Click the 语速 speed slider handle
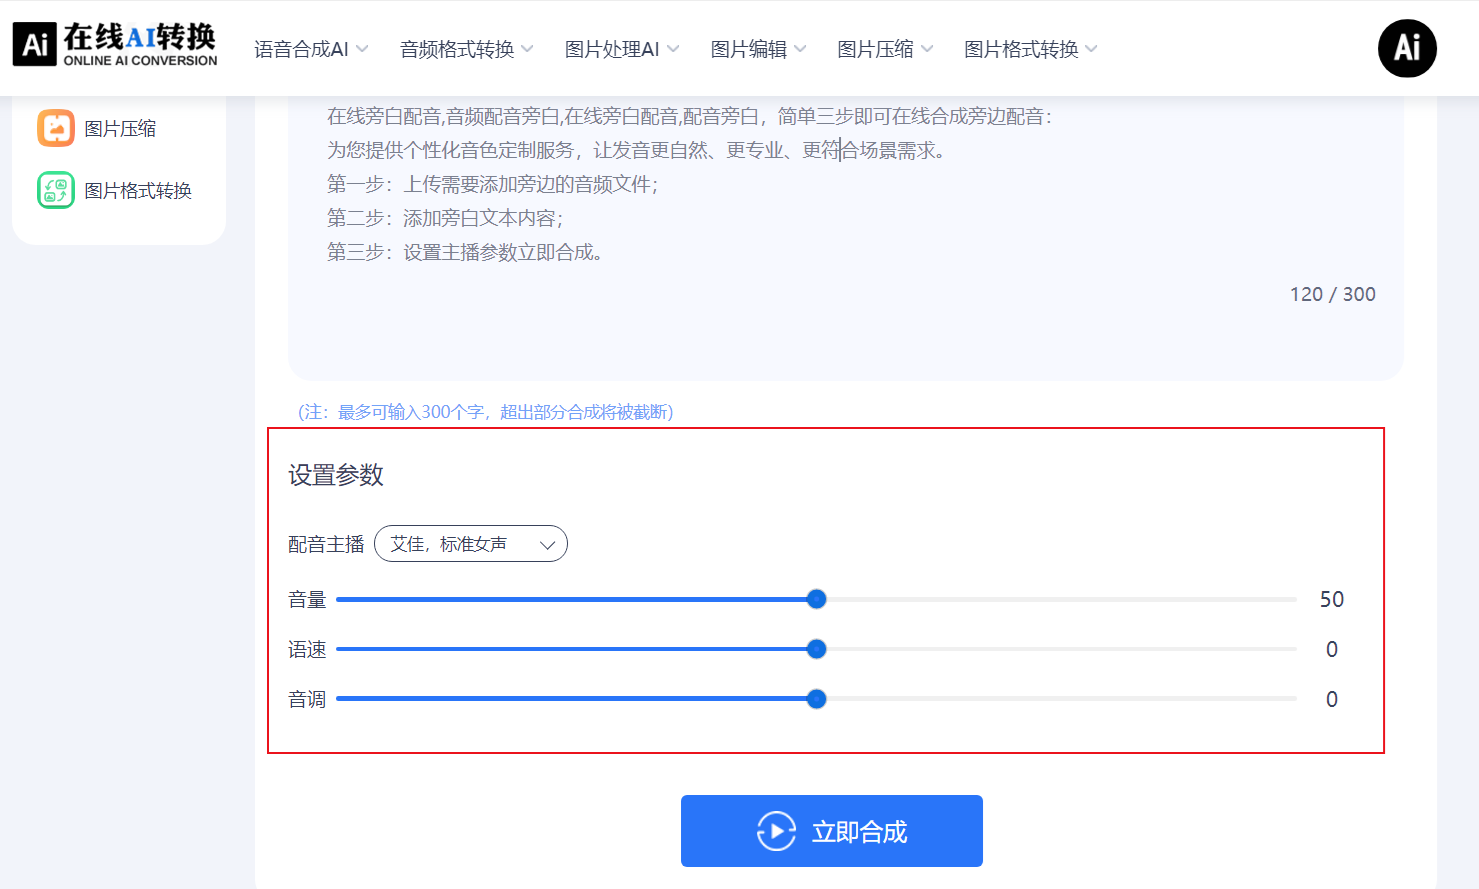Image resolution: width=1479 pixels, height=889 pixels. (x=817, y=649)
